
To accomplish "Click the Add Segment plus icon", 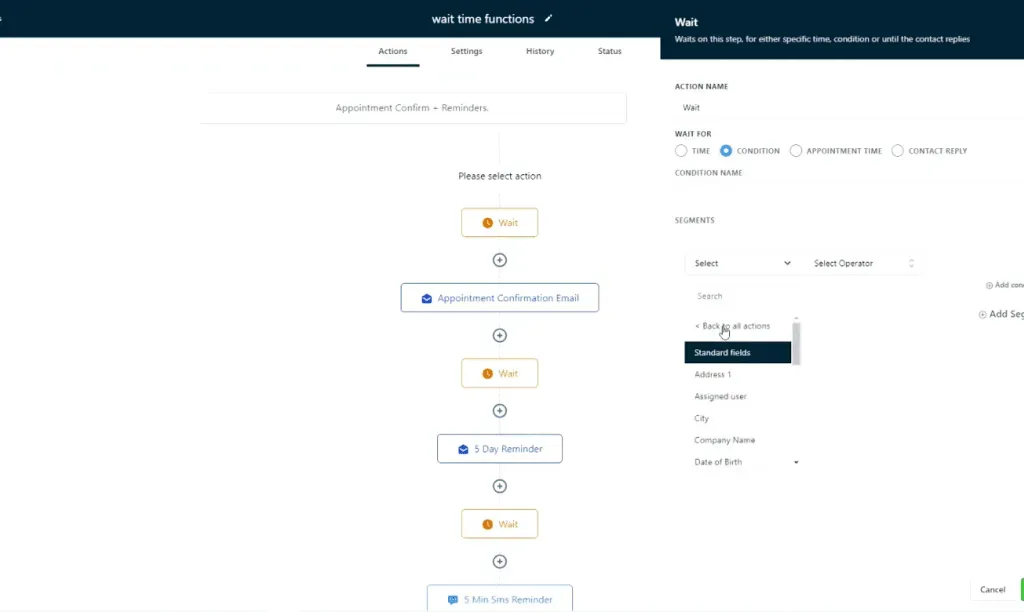I will click(x=982, y=315).
